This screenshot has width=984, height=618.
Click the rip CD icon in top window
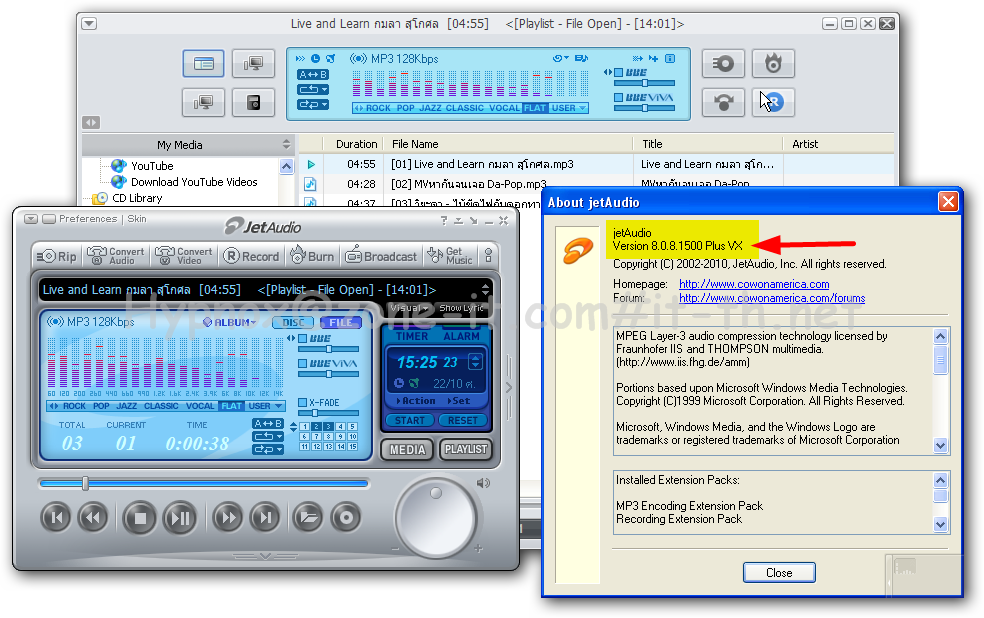tap(723, 63)
